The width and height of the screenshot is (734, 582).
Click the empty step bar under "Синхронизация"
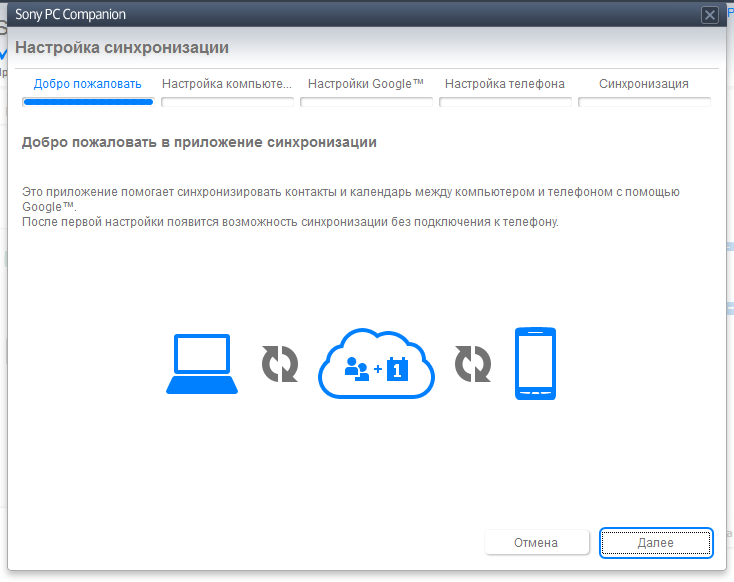[644, 101]
